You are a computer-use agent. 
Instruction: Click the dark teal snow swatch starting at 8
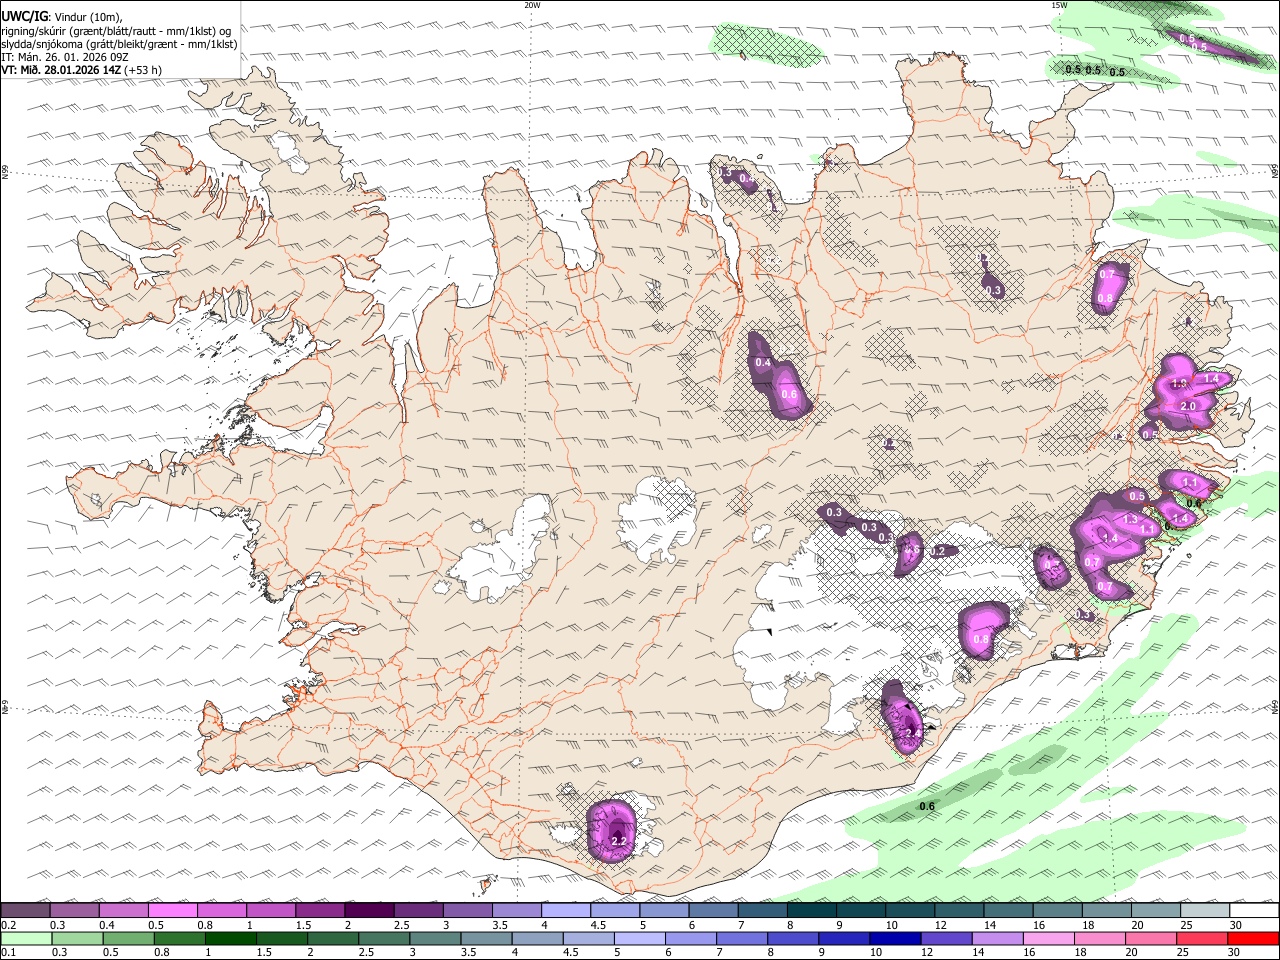pyautogui.click(x=812, y=911)
